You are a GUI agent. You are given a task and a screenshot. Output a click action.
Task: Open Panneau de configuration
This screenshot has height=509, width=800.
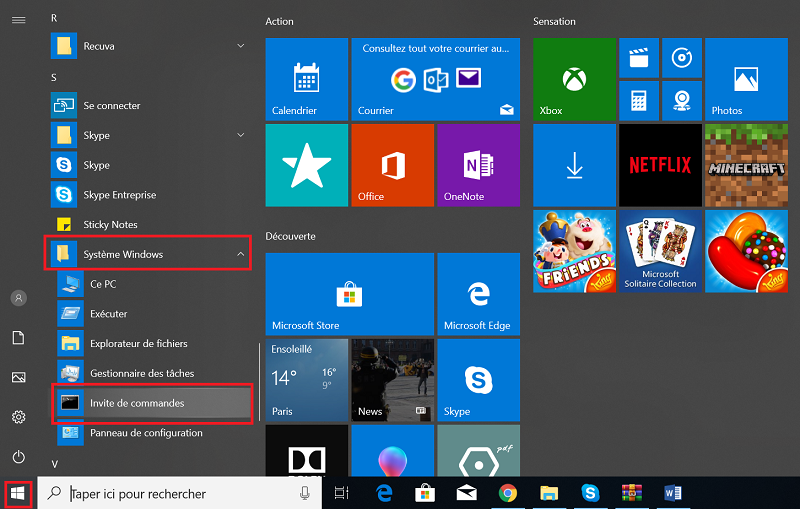coord(155,432)
